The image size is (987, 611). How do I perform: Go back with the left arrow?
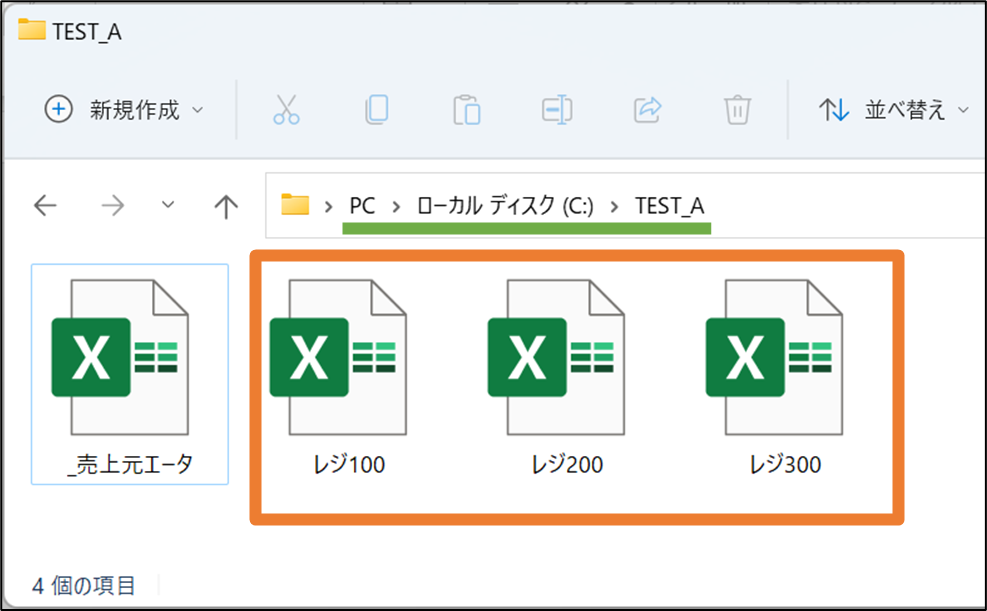[45, 205]
